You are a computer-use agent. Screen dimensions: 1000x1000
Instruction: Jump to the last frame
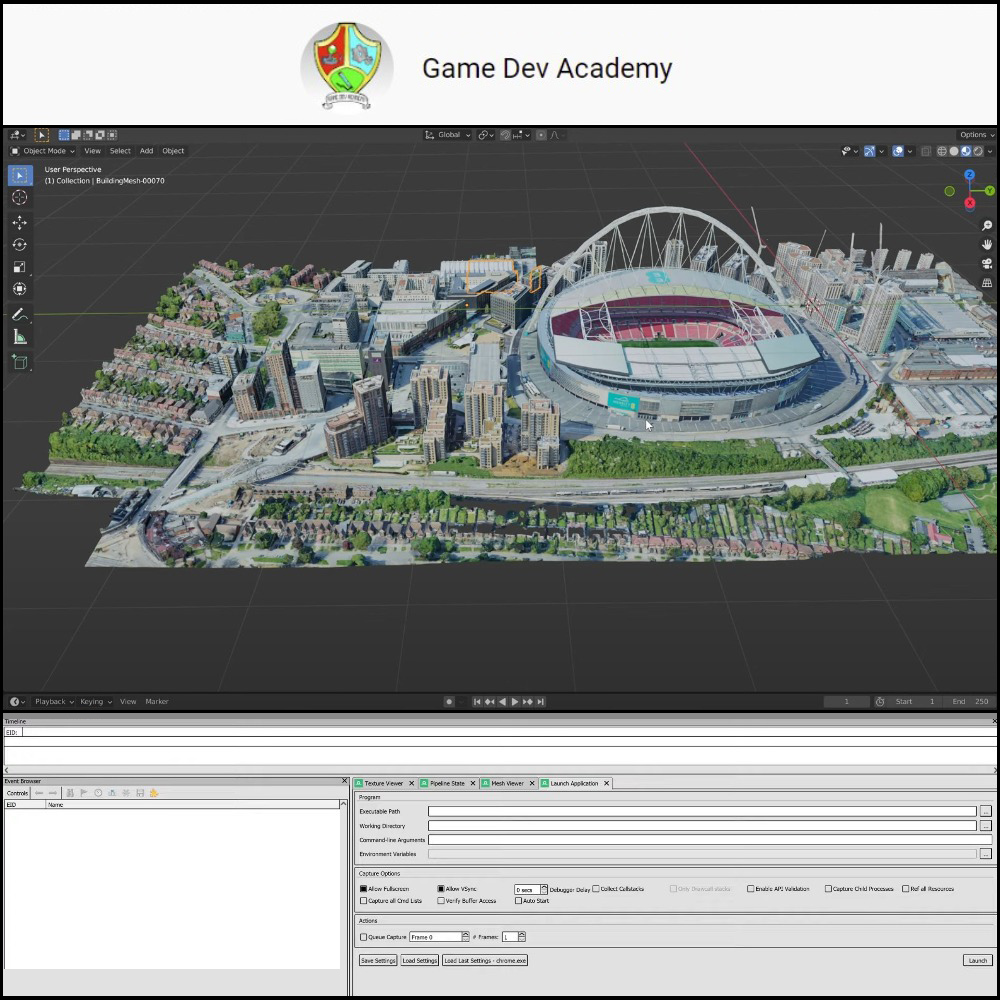540,702
